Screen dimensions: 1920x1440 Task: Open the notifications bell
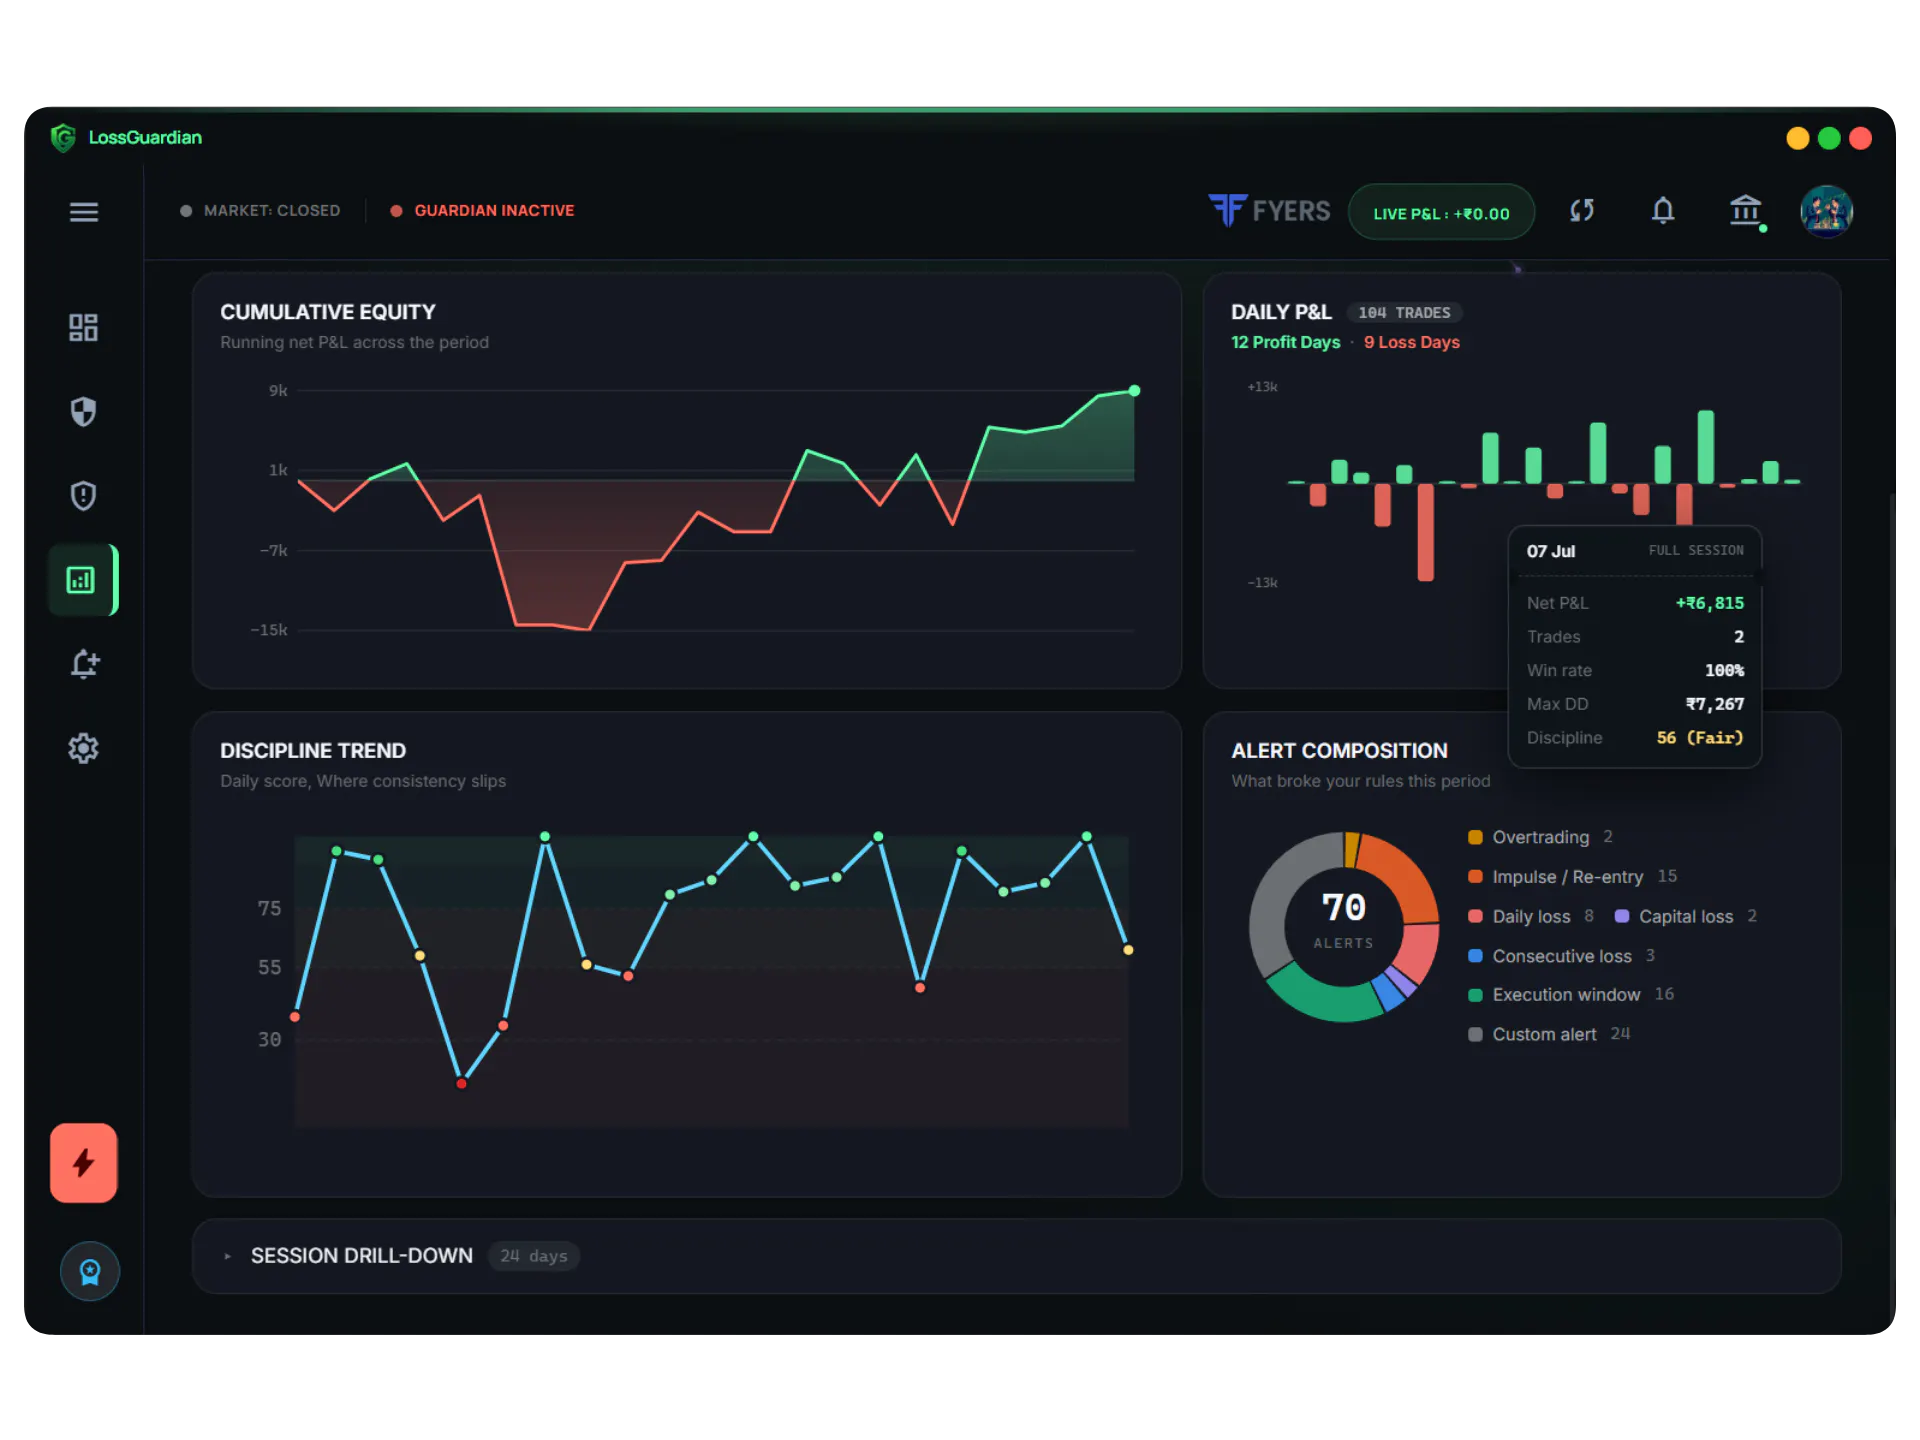pyautogui.click(x=1663, y=211)
